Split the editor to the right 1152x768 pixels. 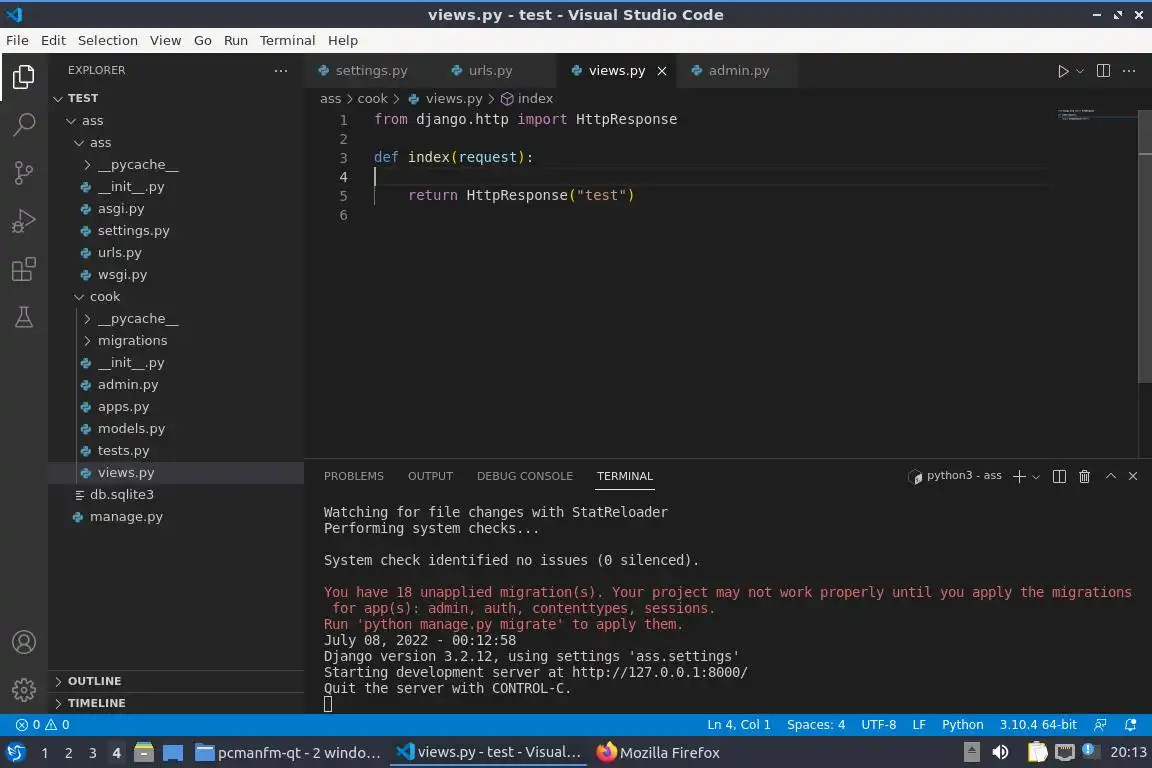coord(1103,71)
